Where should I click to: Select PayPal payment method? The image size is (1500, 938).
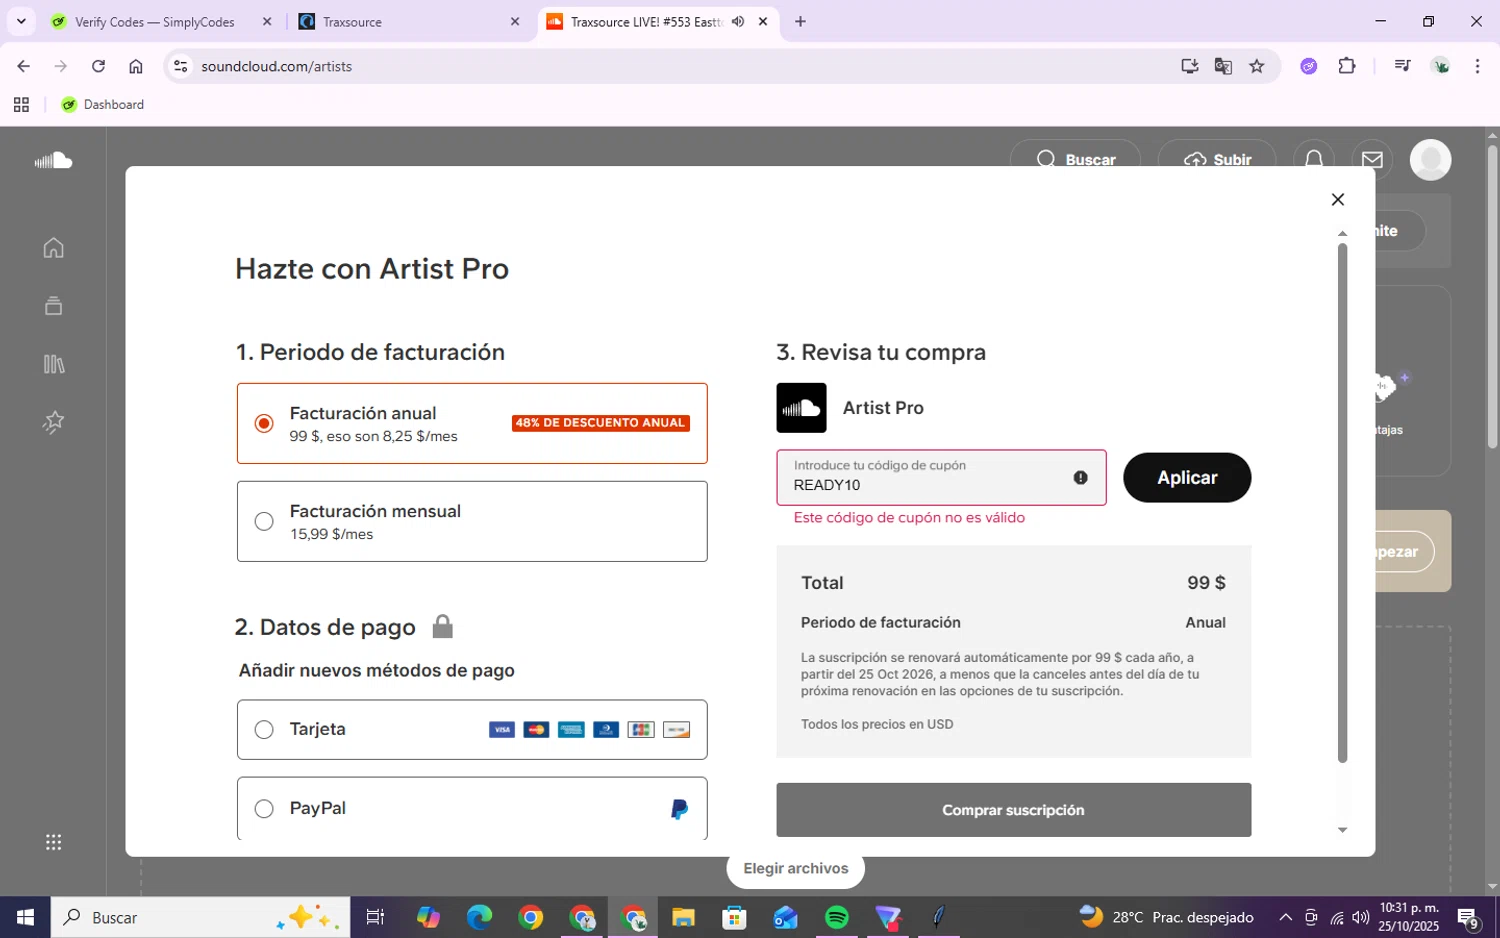pos(472,808)
